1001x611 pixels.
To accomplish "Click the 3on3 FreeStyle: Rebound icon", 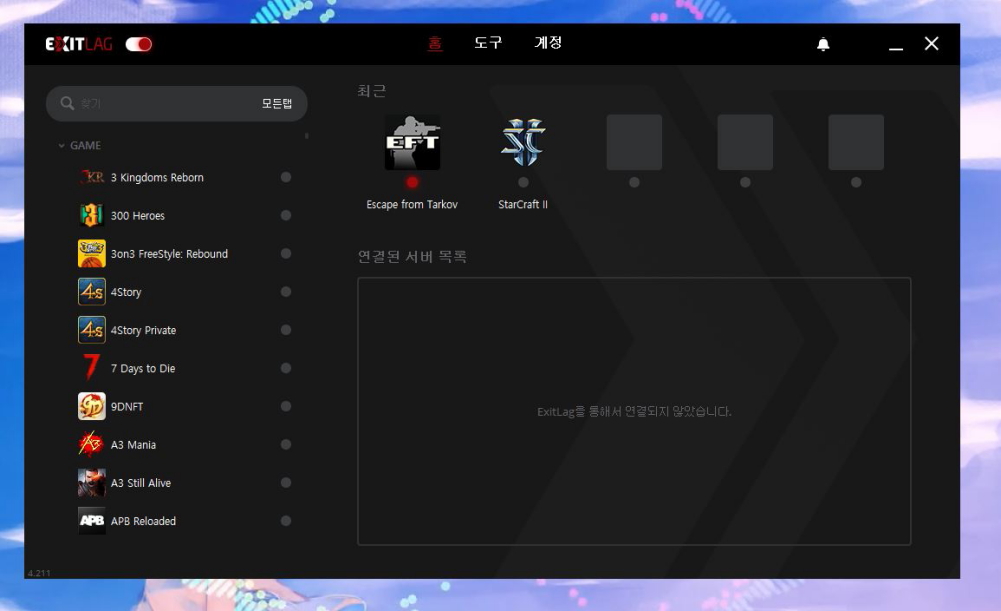I will (x=91, y=253).
